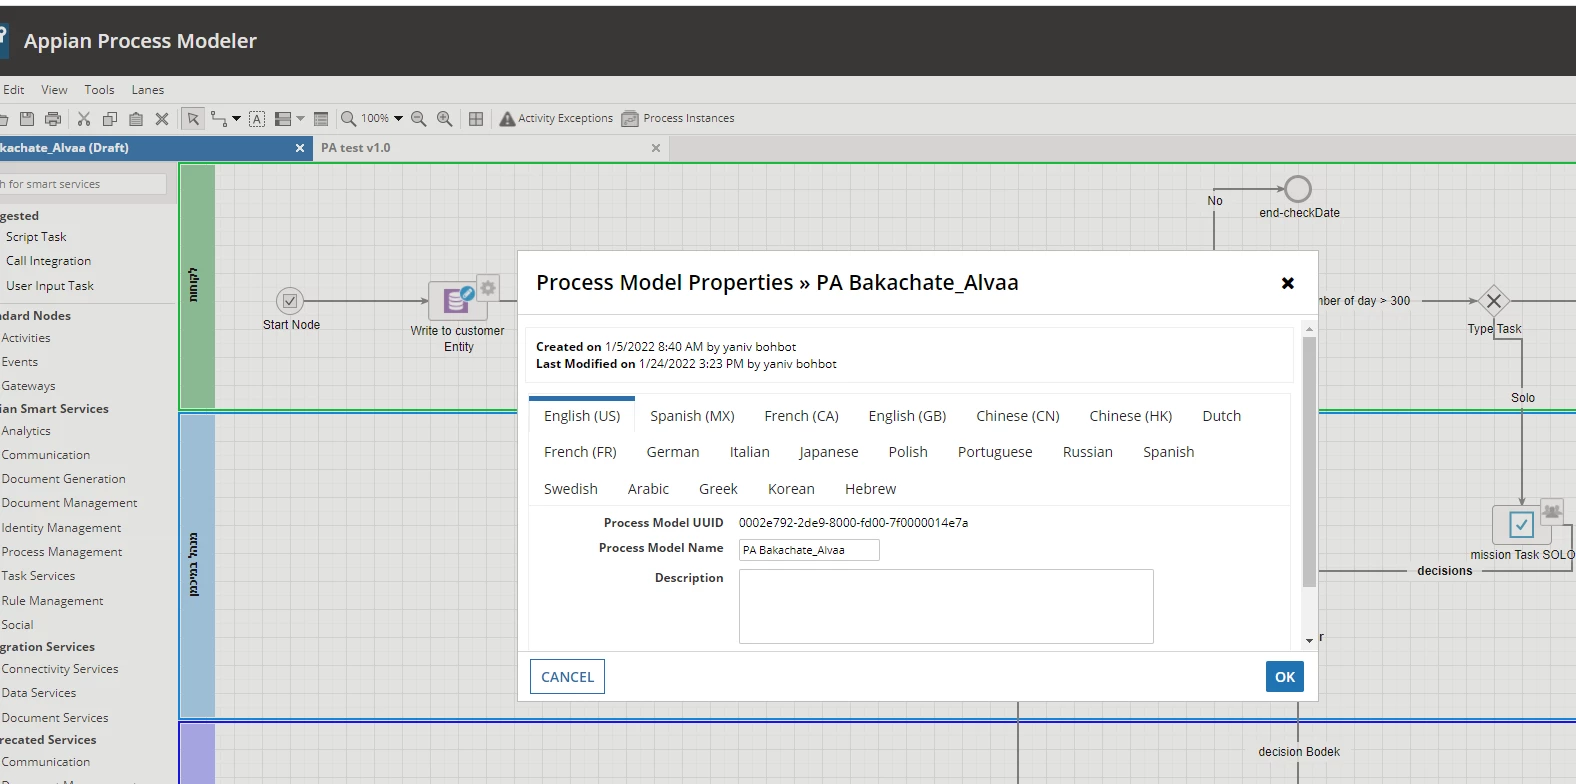Click the zoom in magnifier icon

click(x=445, y=119)
